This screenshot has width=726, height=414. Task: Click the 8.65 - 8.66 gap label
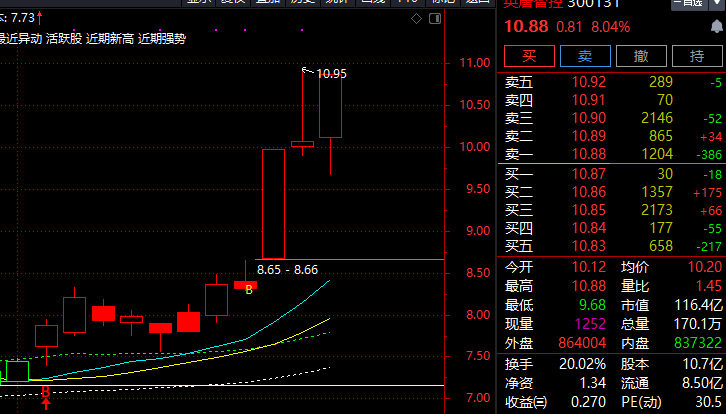coord(287,269)
